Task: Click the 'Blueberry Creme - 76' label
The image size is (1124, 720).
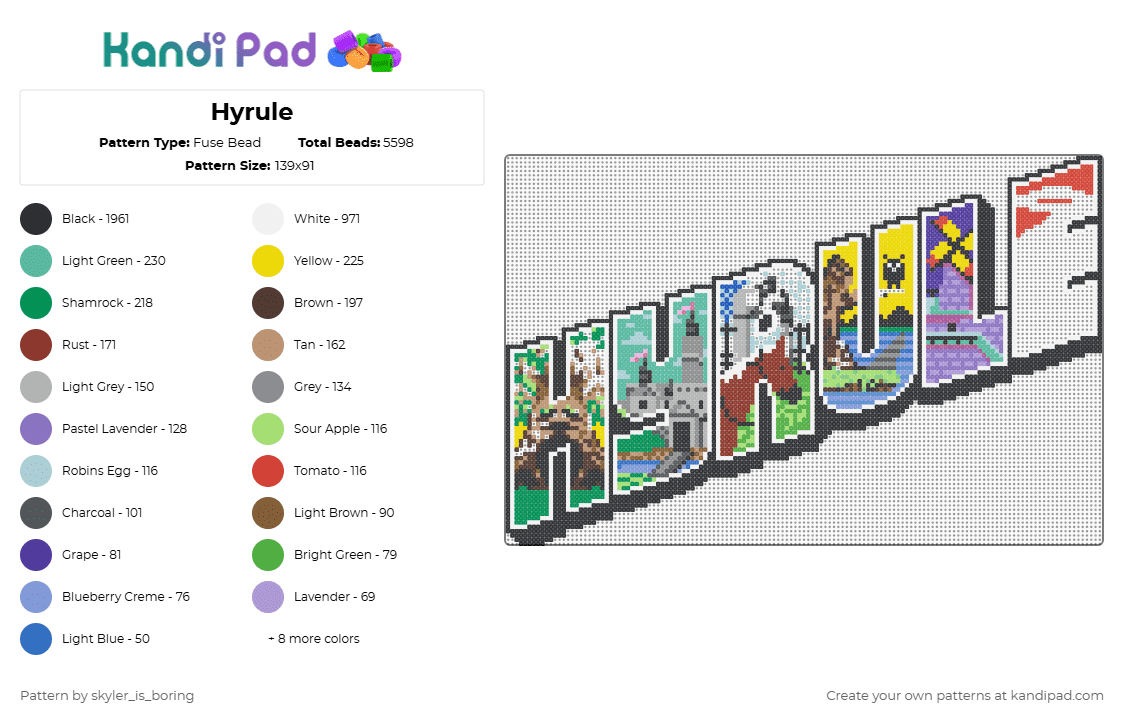Action: [x=125, y=597]
